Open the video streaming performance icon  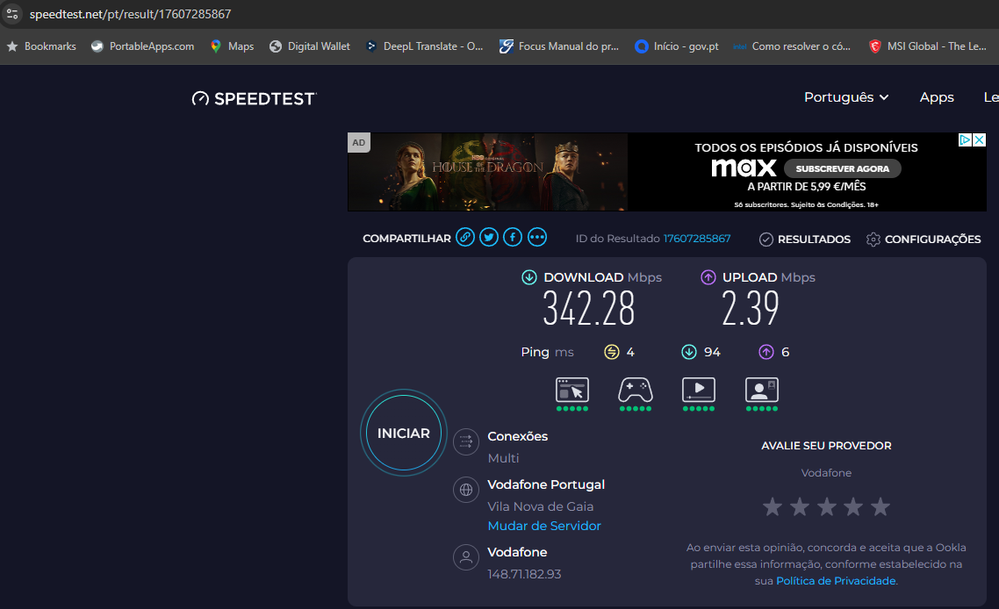point(698,391)
